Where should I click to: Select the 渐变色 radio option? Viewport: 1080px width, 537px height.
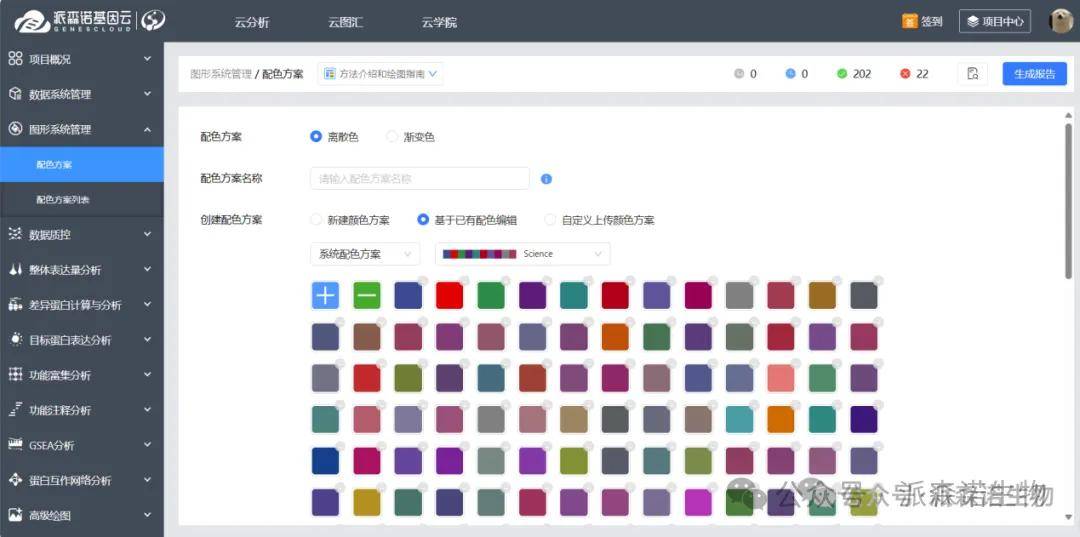tap(392, 137)
